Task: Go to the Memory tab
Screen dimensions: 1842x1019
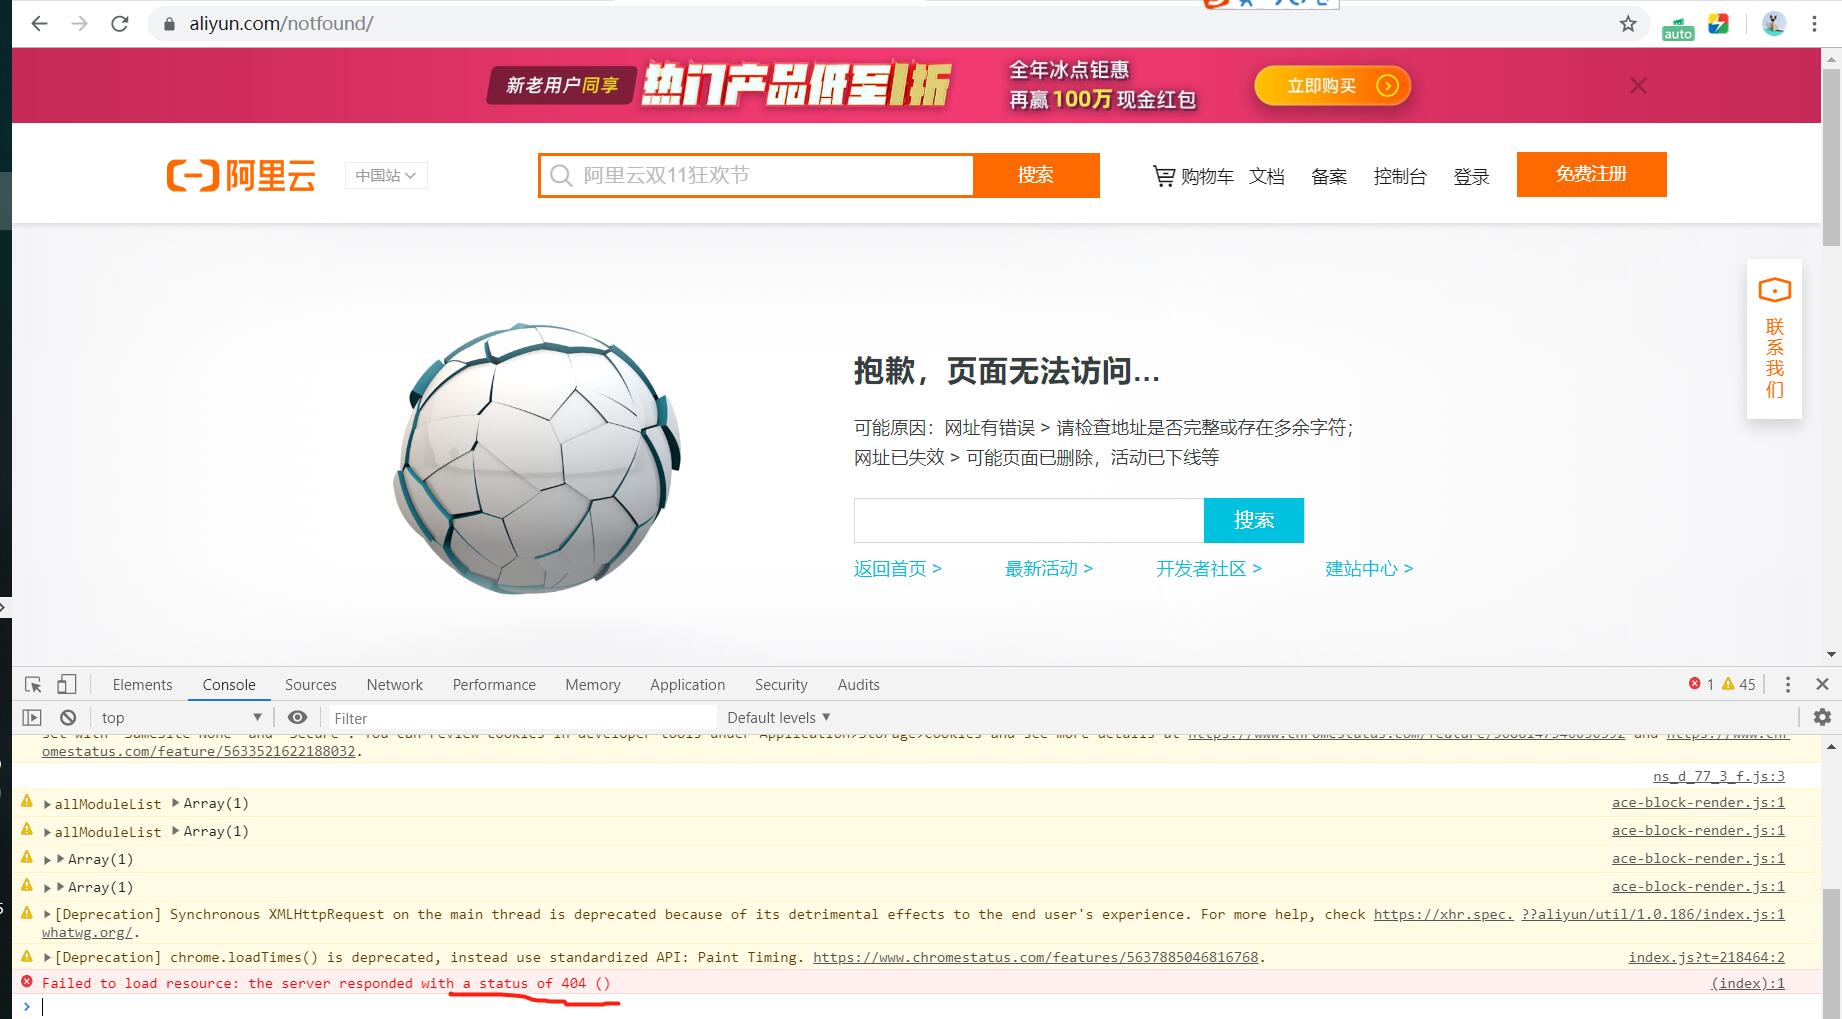Action: click(593, 685)
